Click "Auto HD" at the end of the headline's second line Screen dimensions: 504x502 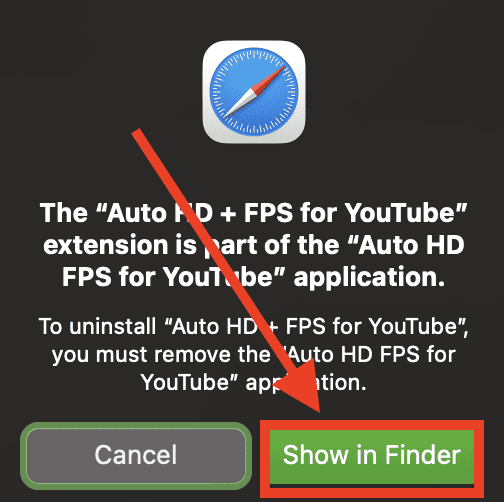tap(411, 245)
